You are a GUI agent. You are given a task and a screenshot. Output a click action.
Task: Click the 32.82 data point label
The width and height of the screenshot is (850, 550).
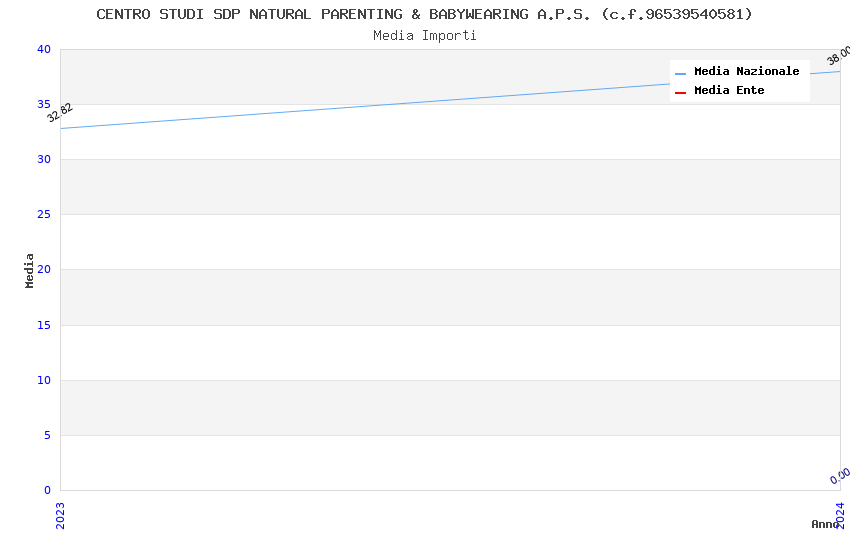tap(60, 112)
